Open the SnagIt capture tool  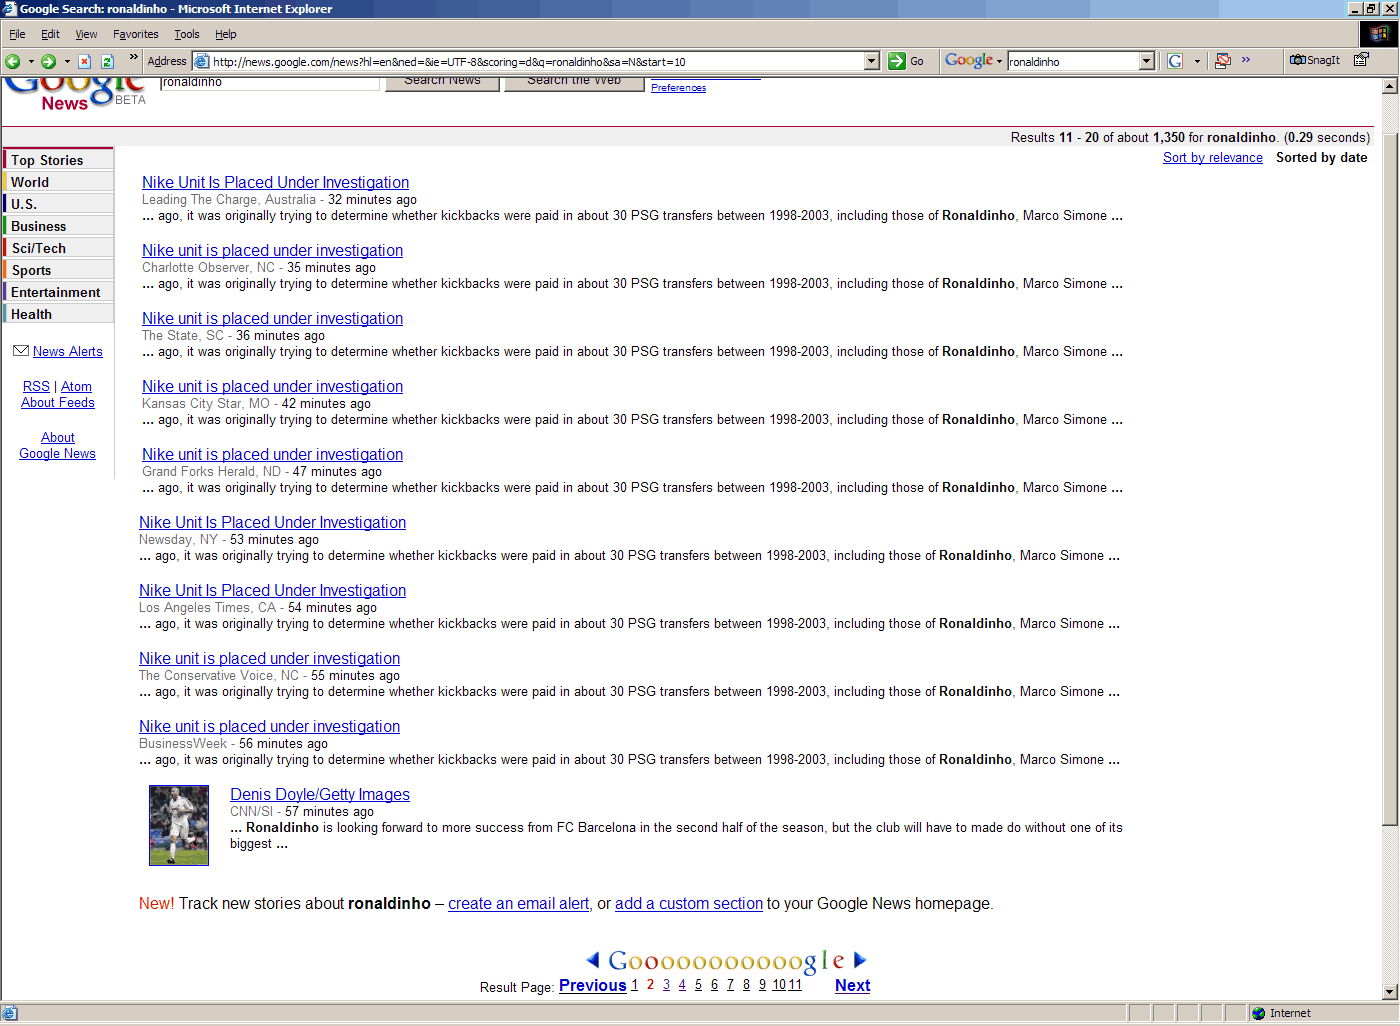tap(1315, 60)
